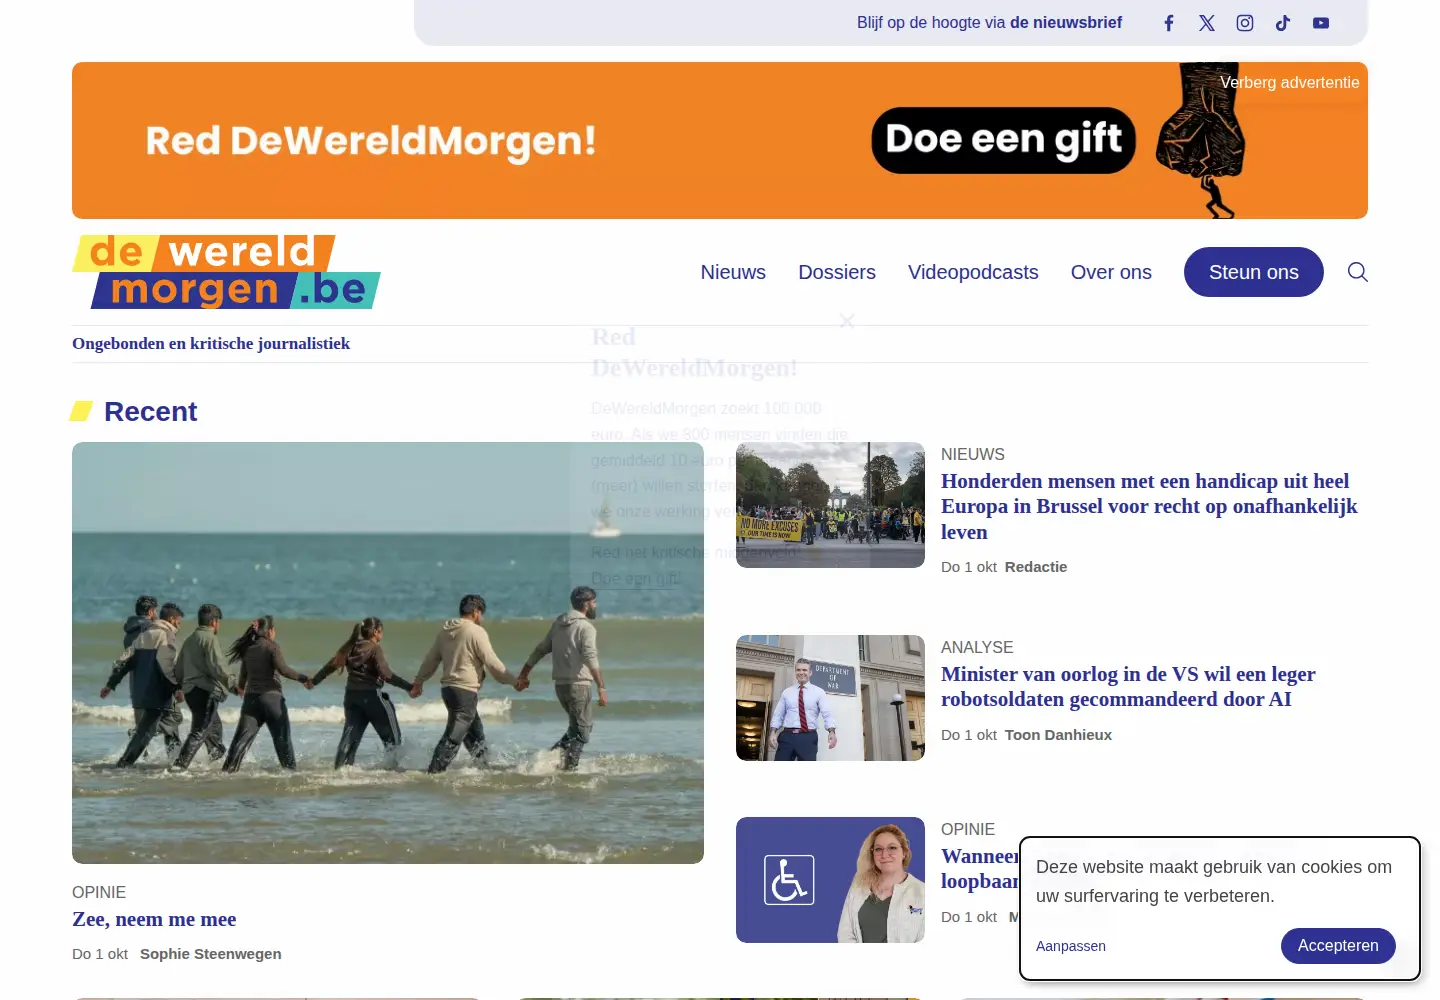This screenshot has height=1000, width=1440.
Task: Subscribe via de nieuwsbrief link
Action: coord(1066,23)
